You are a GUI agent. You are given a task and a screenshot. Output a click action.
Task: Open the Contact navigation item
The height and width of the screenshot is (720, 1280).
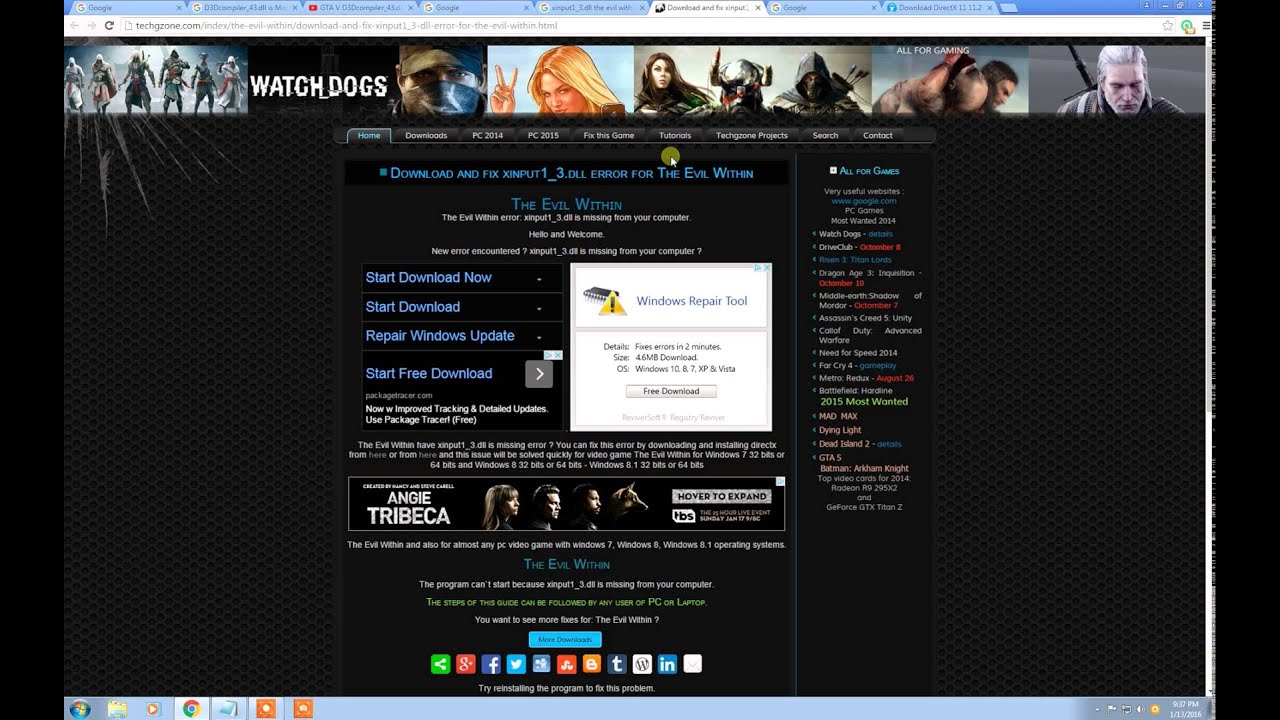877,135
